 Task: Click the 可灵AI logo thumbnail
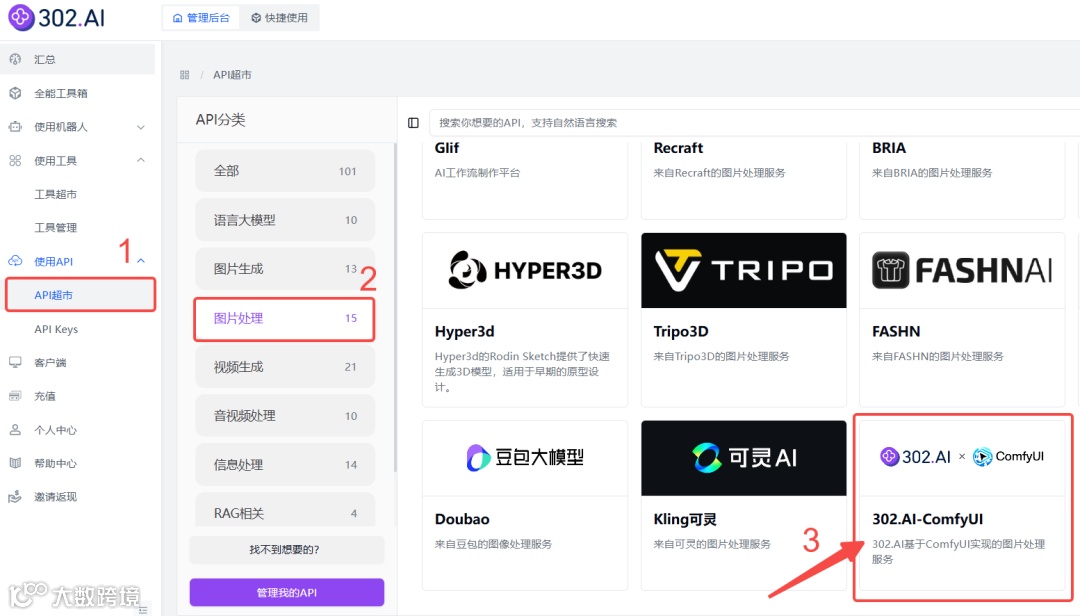coord(744,458)
